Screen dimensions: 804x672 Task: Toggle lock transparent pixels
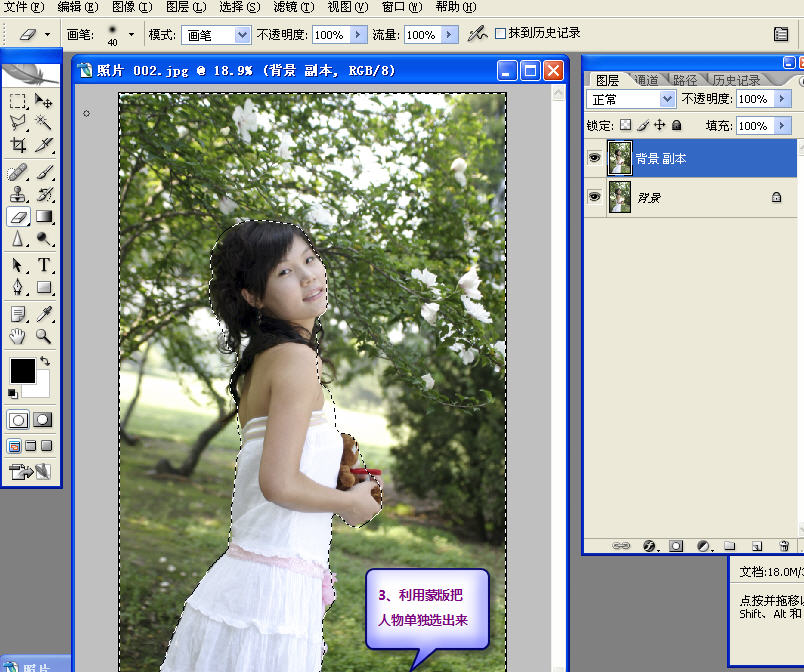(626, 125)
